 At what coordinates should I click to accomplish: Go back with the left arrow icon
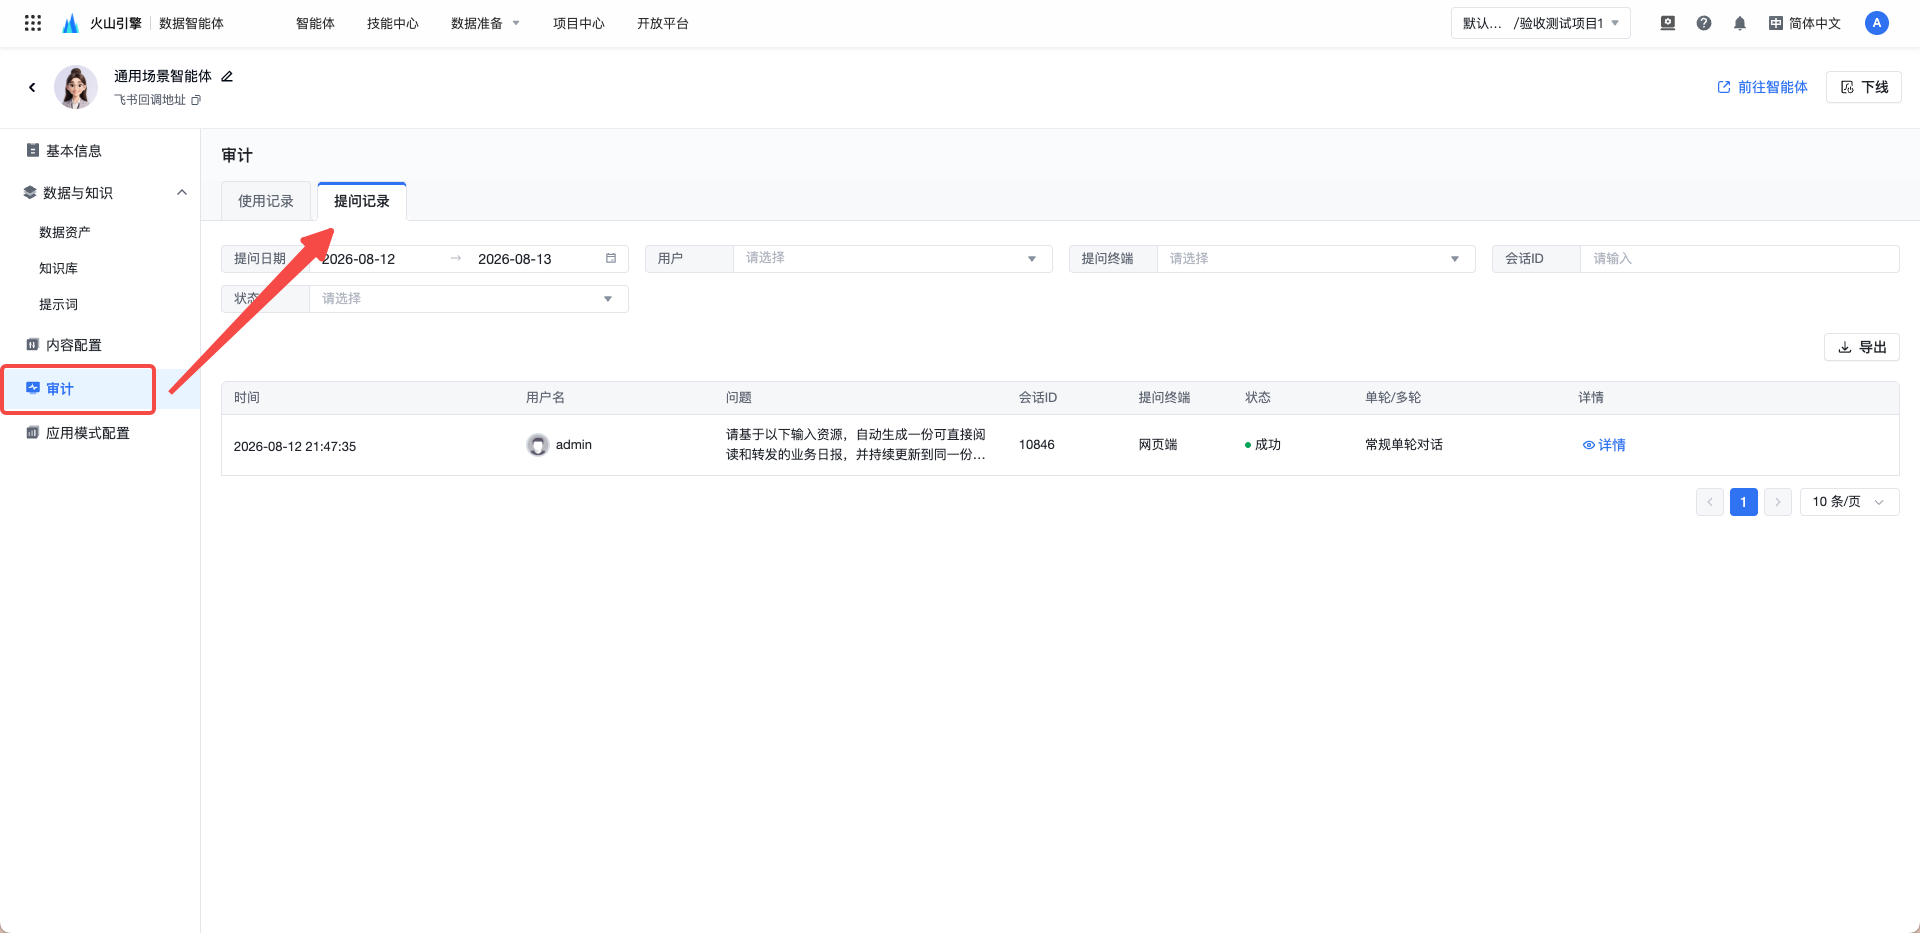[x=32, y=88]
